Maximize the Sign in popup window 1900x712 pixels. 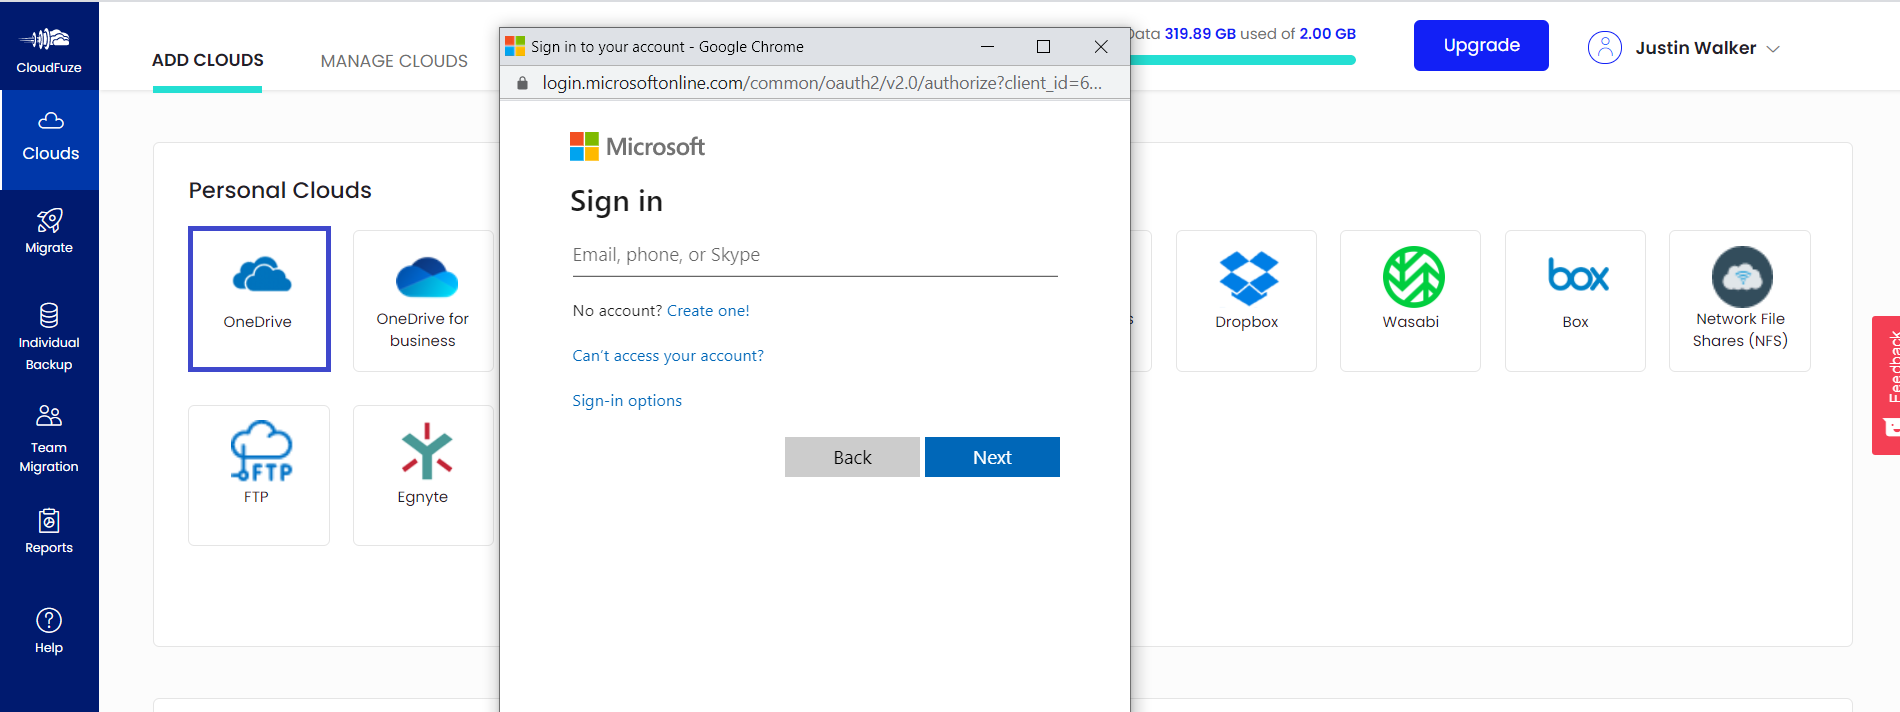[1043, 47]
